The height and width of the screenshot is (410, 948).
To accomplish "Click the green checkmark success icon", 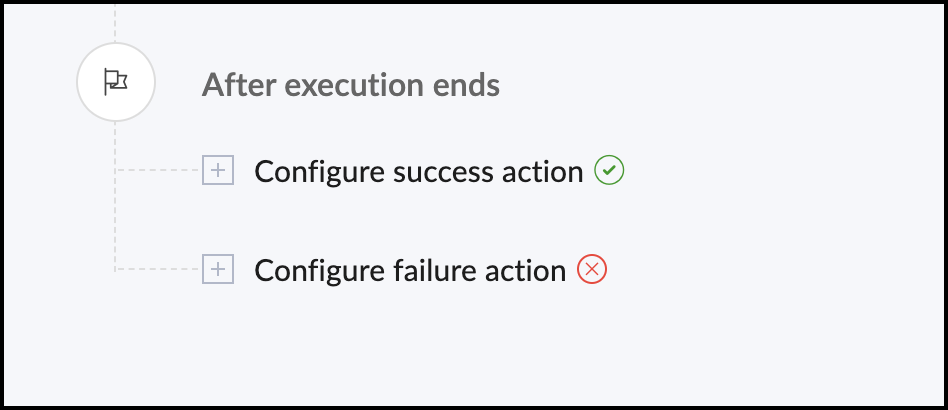I will [609, 170].
